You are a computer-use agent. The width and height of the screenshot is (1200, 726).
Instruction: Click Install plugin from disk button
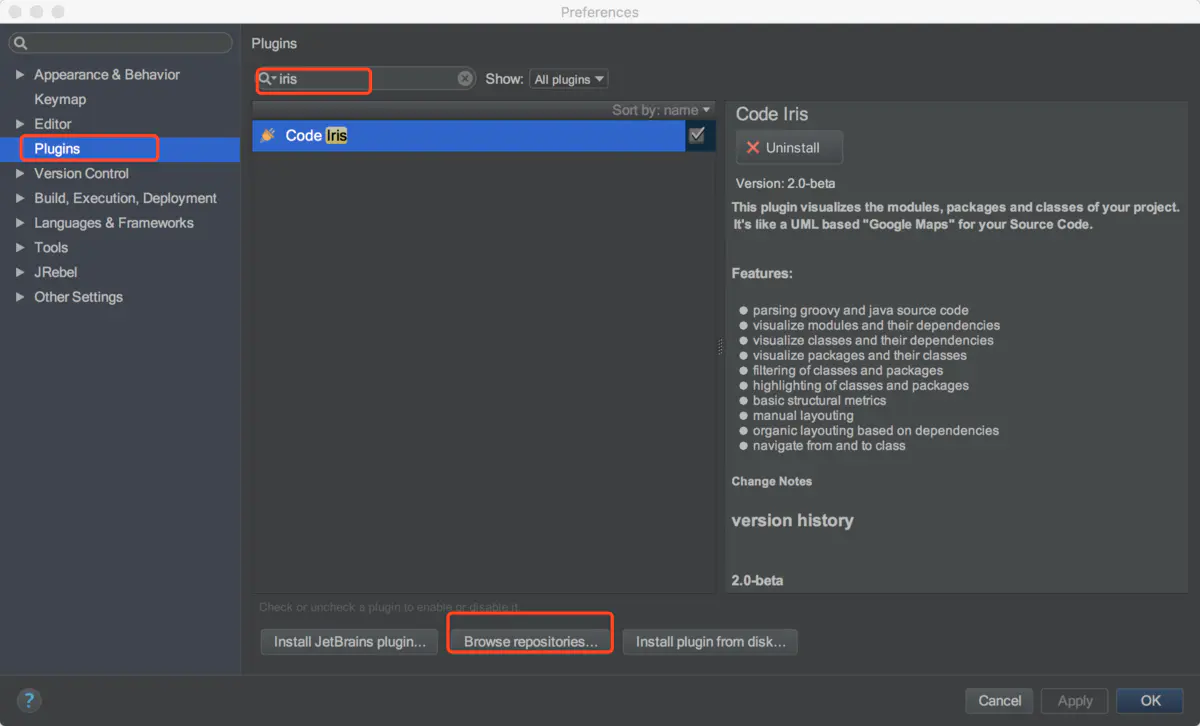click(710, 642)
